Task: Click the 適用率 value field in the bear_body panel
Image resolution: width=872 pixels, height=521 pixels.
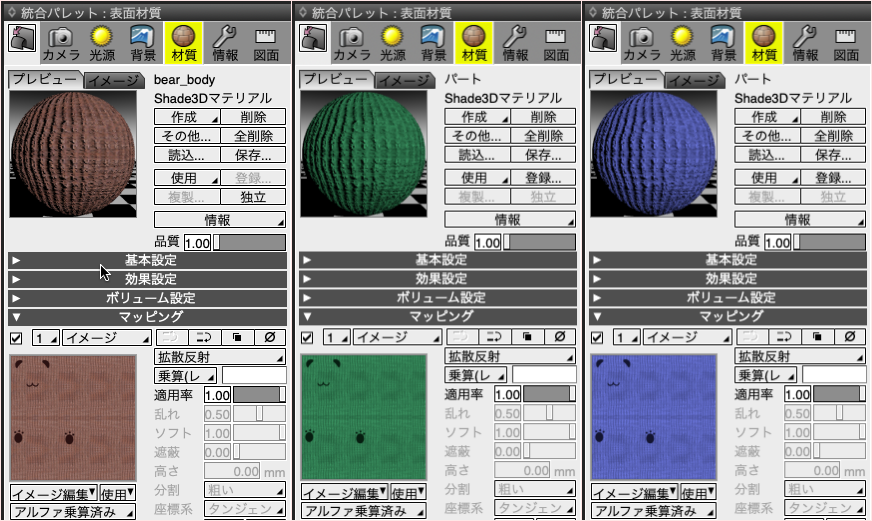Action: coord(217,395)
